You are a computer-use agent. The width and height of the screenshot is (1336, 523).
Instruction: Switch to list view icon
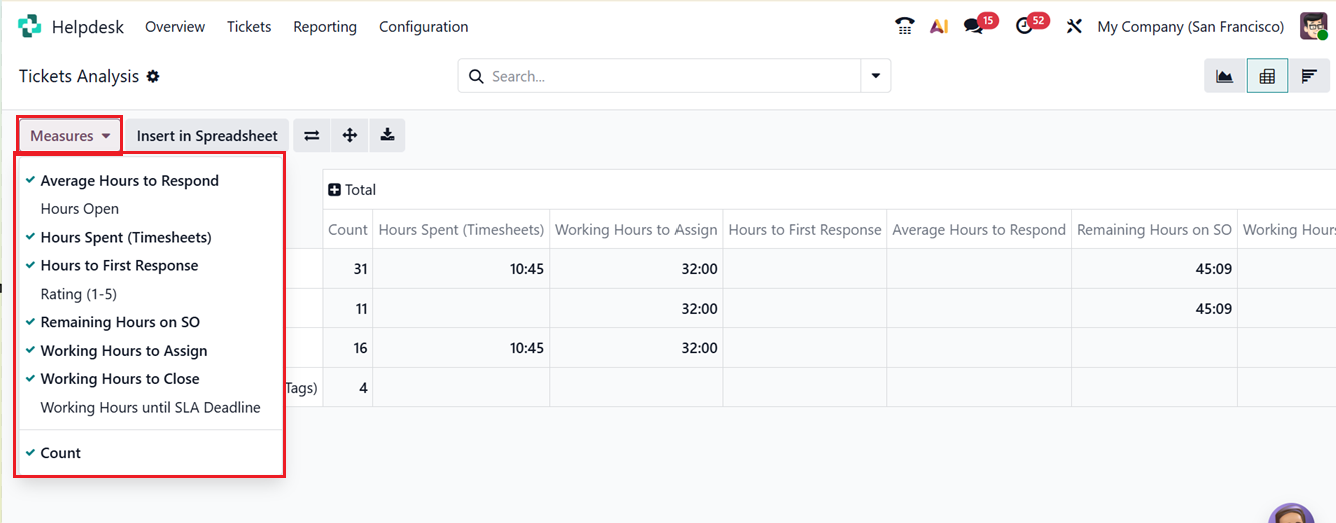pyautogui.click(x=1308, y=77)
